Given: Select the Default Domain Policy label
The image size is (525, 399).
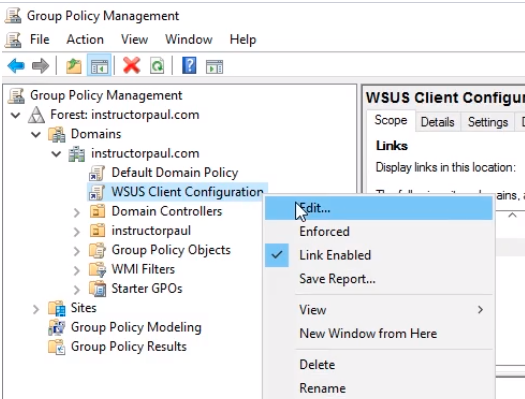Looking at the screenshot, I should click(x=175, y=173).
